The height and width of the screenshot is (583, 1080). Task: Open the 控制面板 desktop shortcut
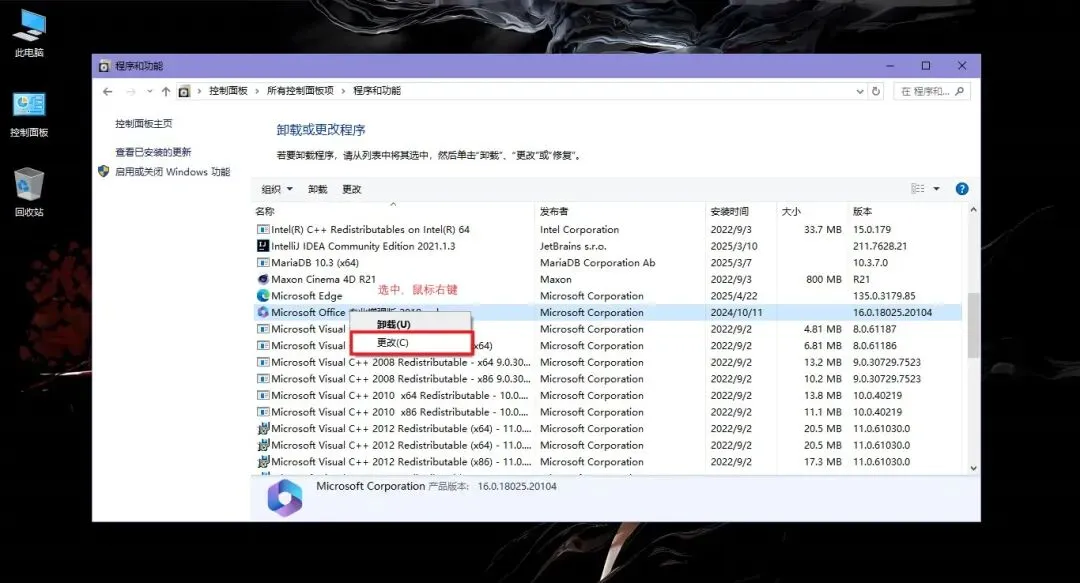[x=29, y=114]
